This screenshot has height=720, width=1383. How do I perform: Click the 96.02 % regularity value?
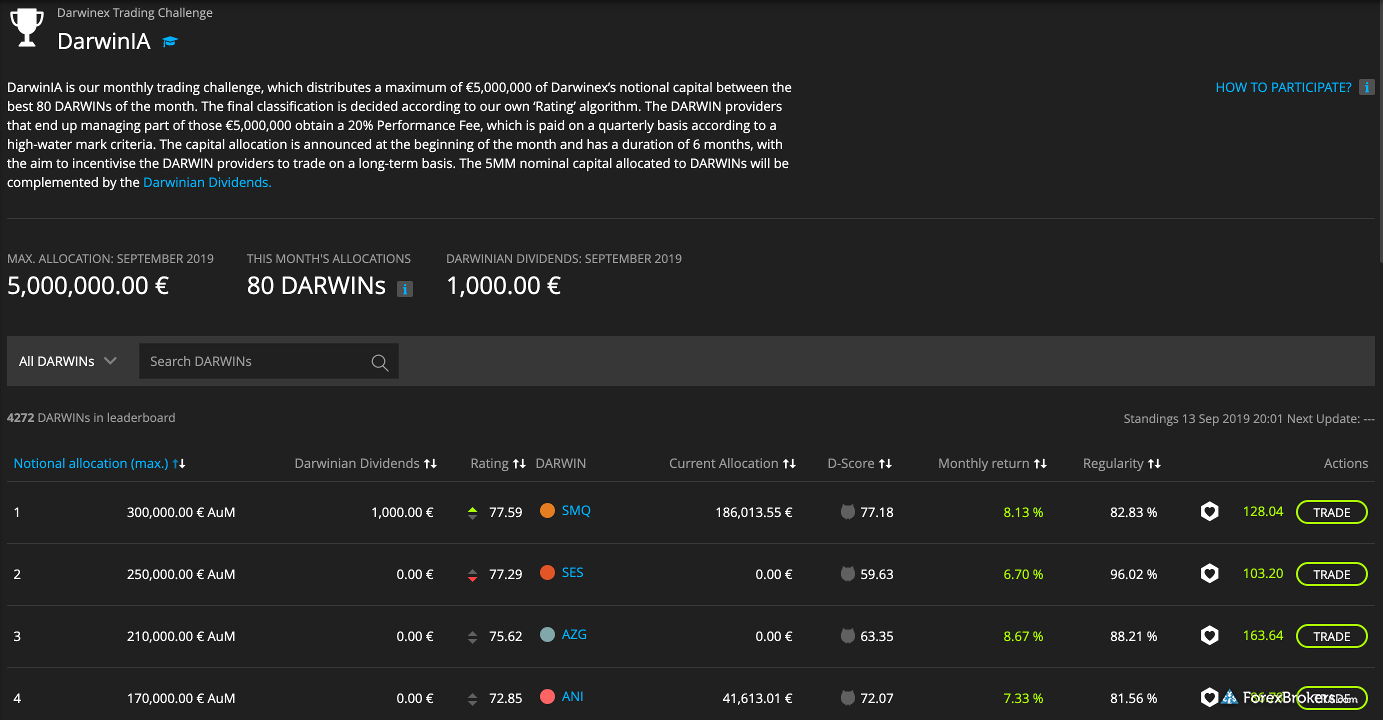point(1134,575)
